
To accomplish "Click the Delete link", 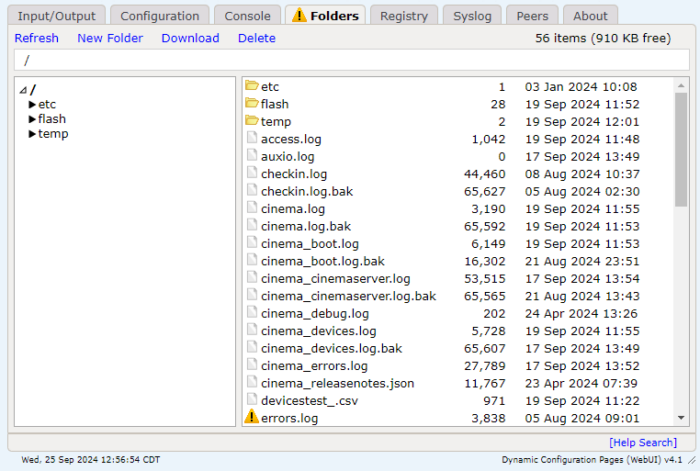I will [257, 38].
